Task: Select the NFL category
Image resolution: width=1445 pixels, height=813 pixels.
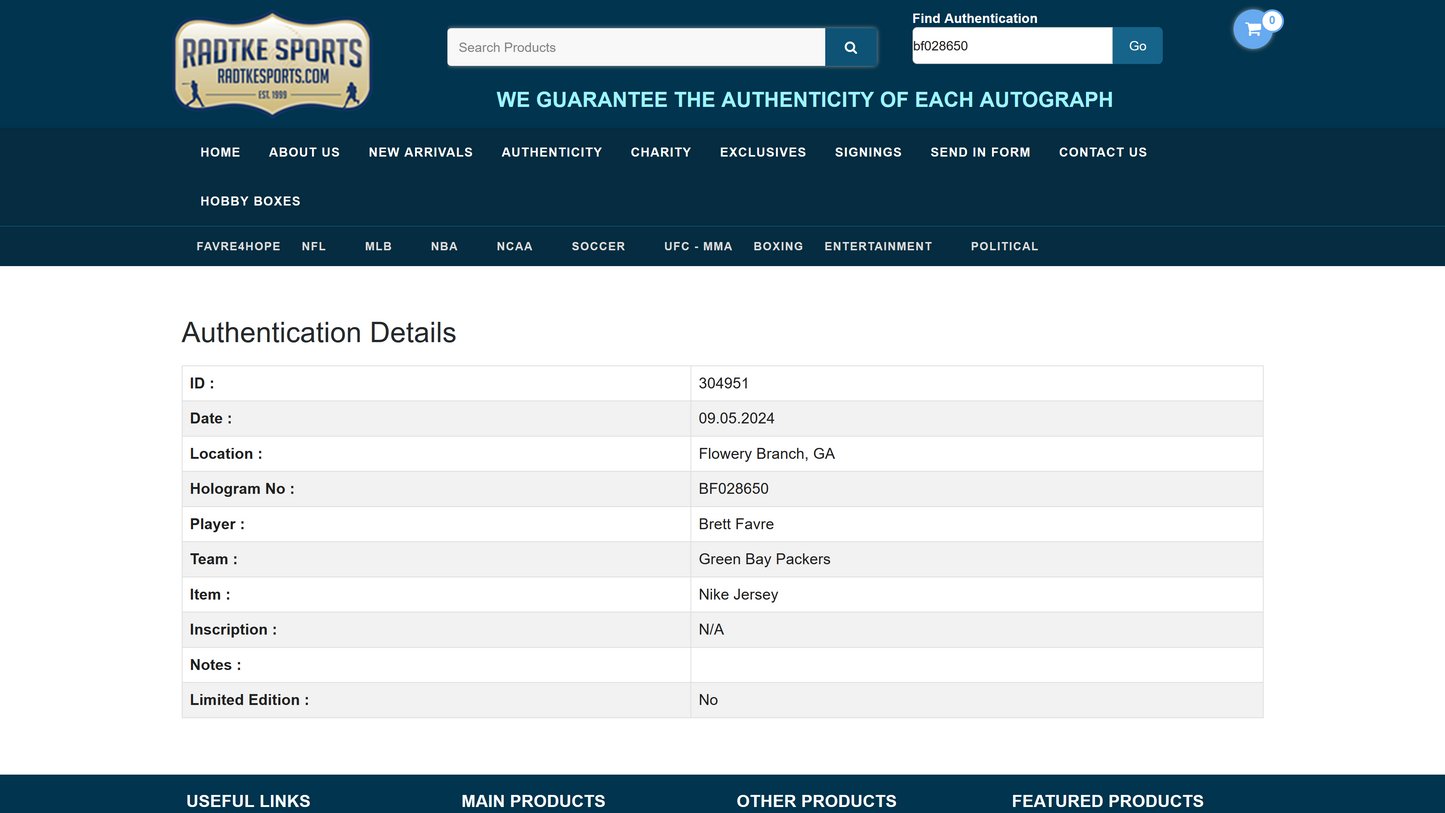Action: pyautogui.click(x=314, y=246)
